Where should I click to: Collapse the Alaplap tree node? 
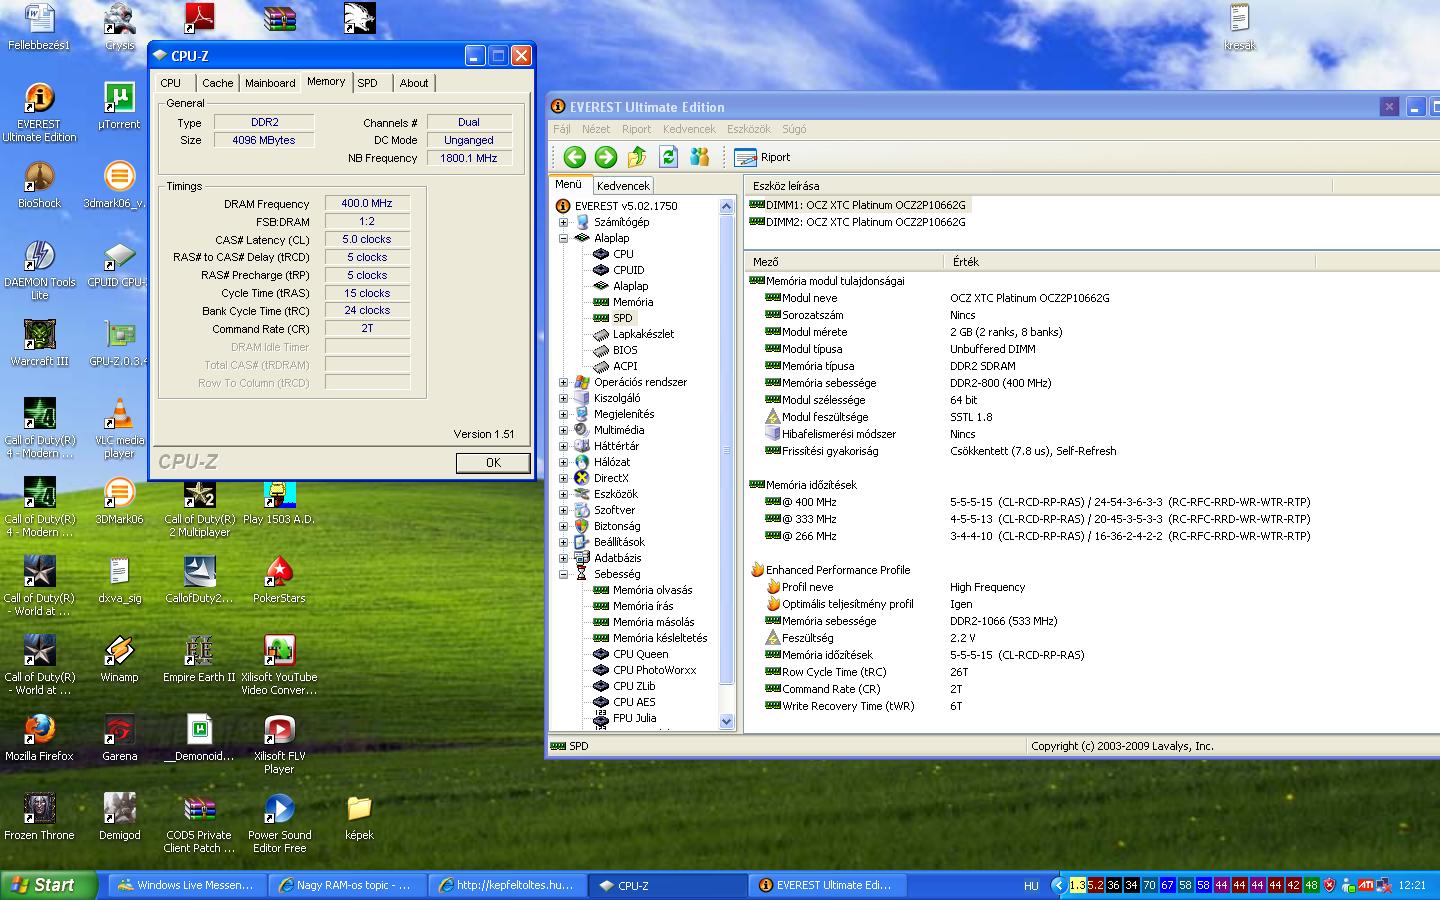(x=563, y=238)
